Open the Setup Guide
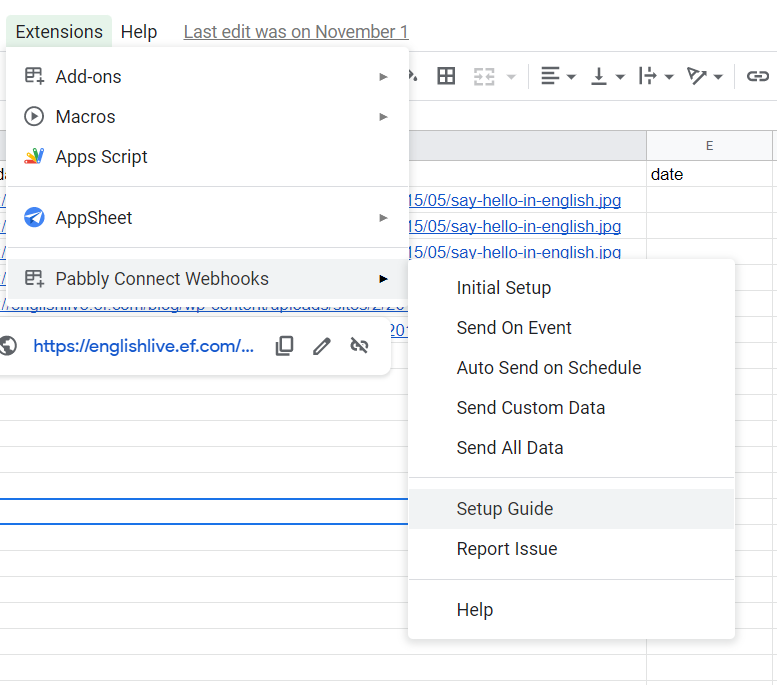Viewport: 777px width, 685px height. click(571, 509)
